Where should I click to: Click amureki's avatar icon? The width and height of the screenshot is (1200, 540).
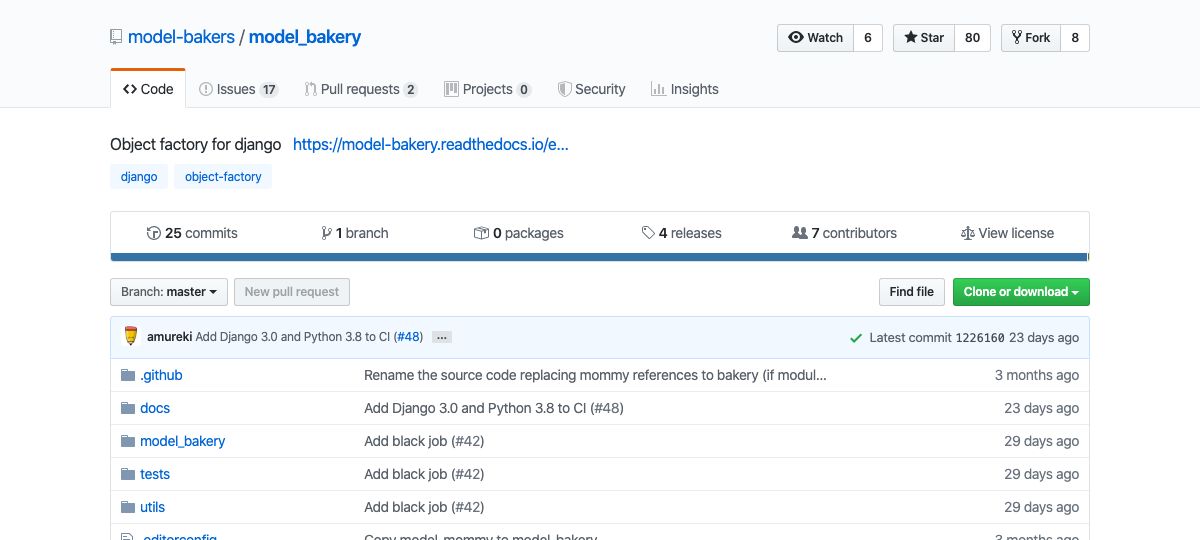[x=130, y=337]
